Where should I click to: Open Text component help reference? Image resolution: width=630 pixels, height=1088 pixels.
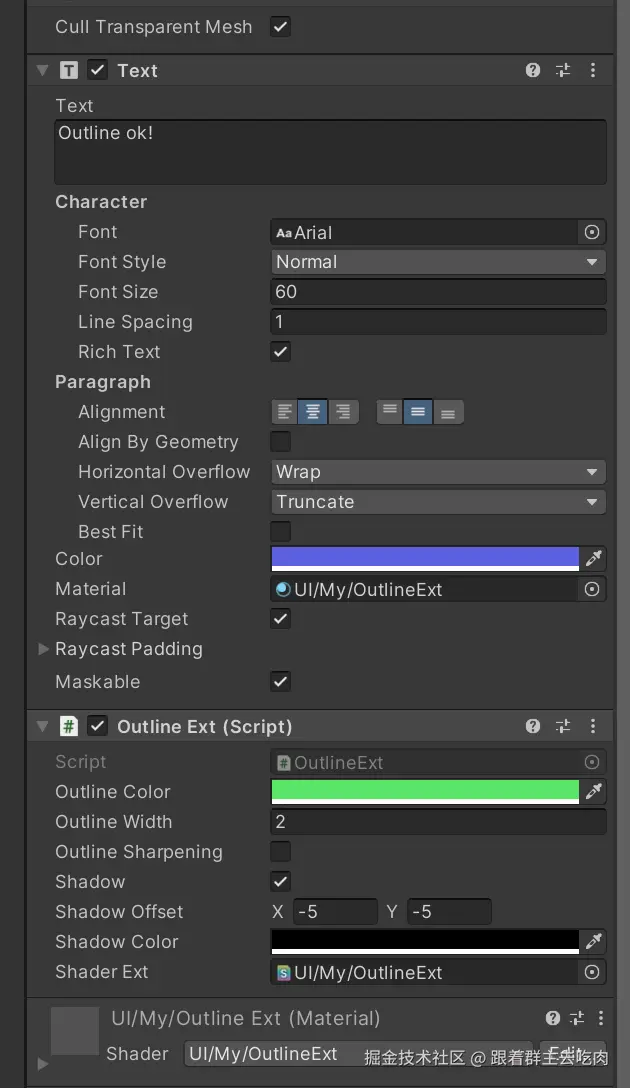pyautogui.click(x=533, y=70)
